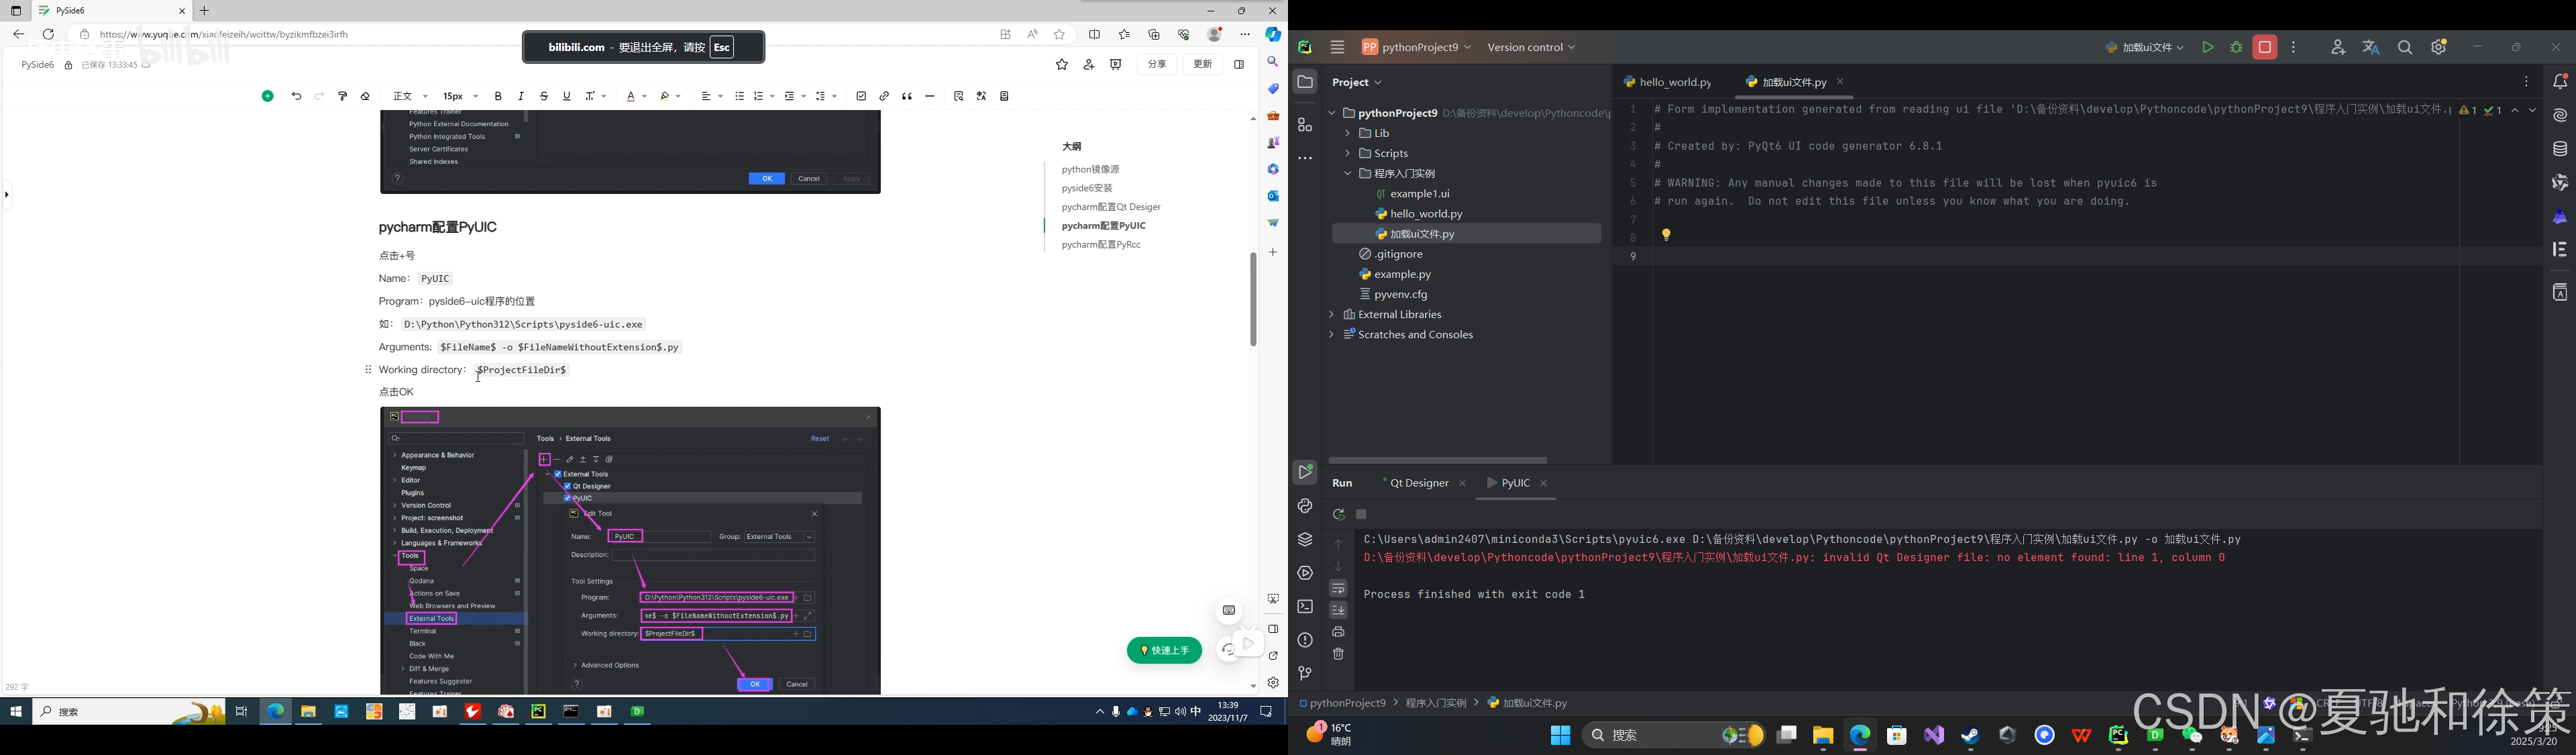
Task: Insert a link using the Yuque toolbar
Action: point(884,96)
